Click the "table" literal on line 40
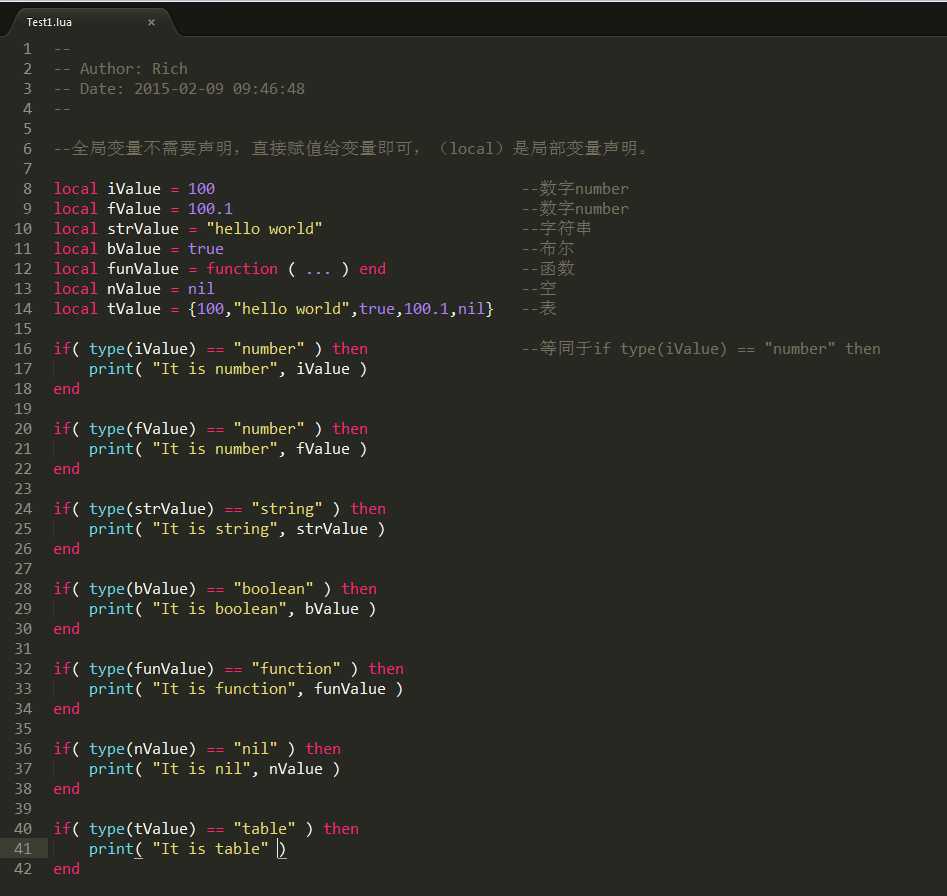This screenshot has height=896, width=947. tap(264, 829)
